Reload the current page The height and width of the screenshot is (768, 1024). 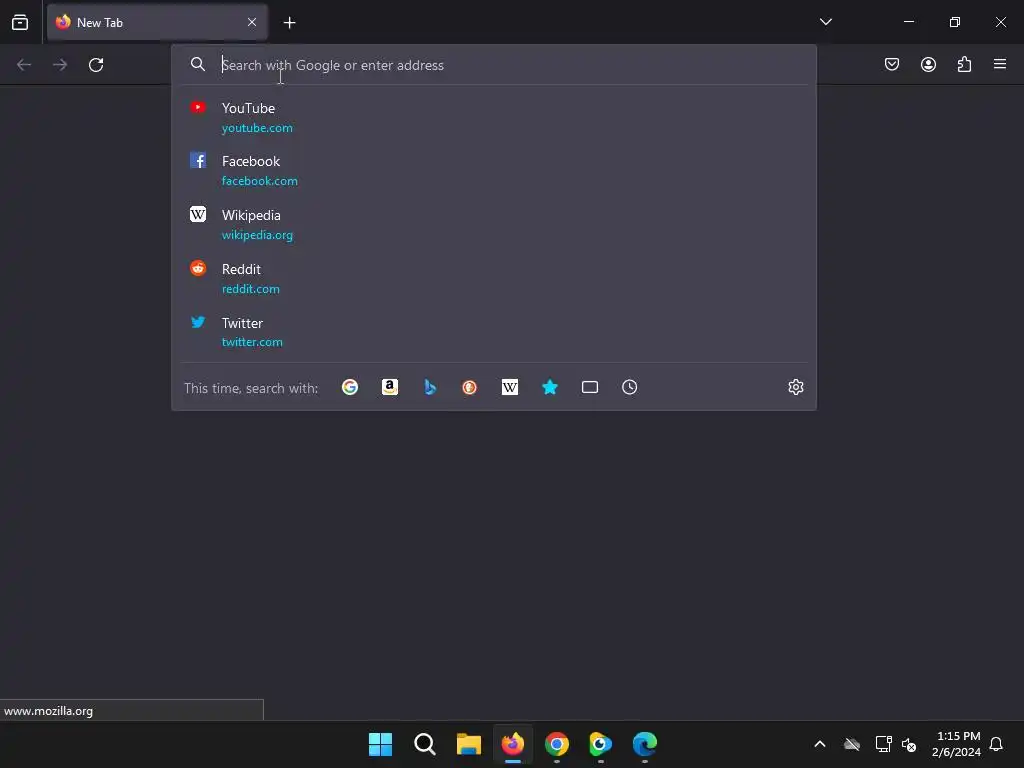(96, 65)
